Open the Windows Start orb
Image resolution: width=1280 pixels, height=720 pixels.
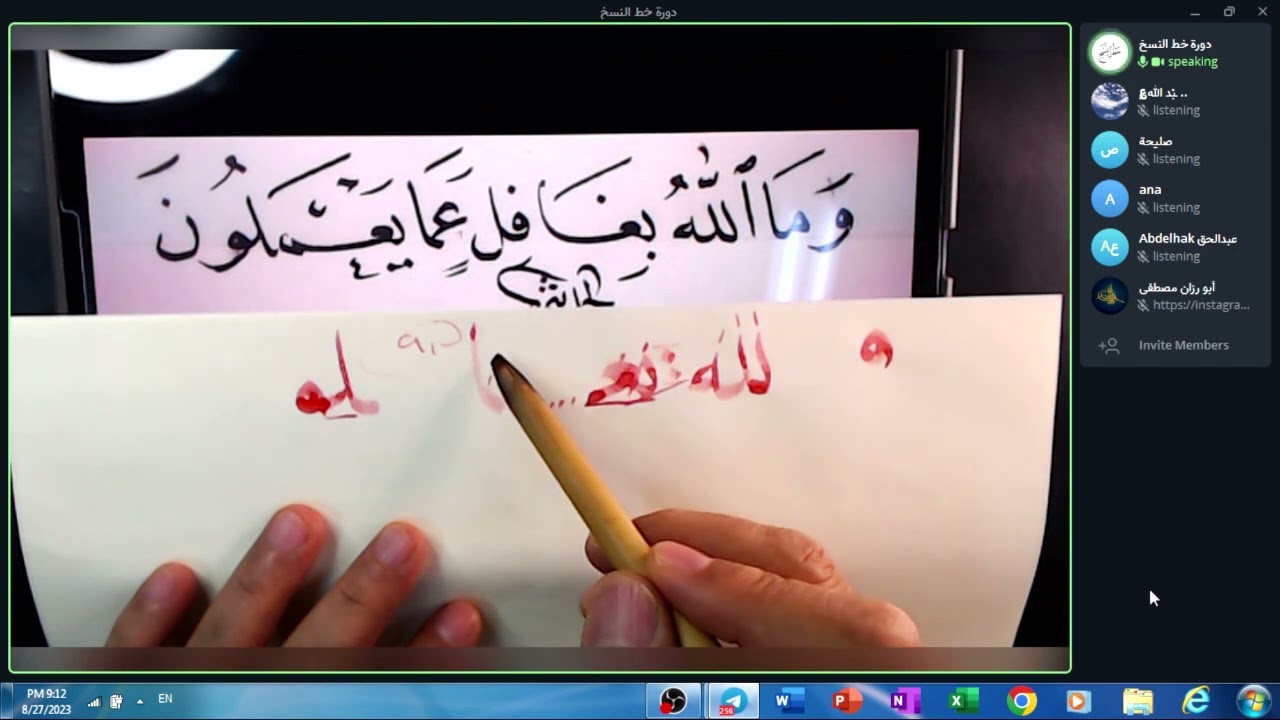tap(1253, 701)
